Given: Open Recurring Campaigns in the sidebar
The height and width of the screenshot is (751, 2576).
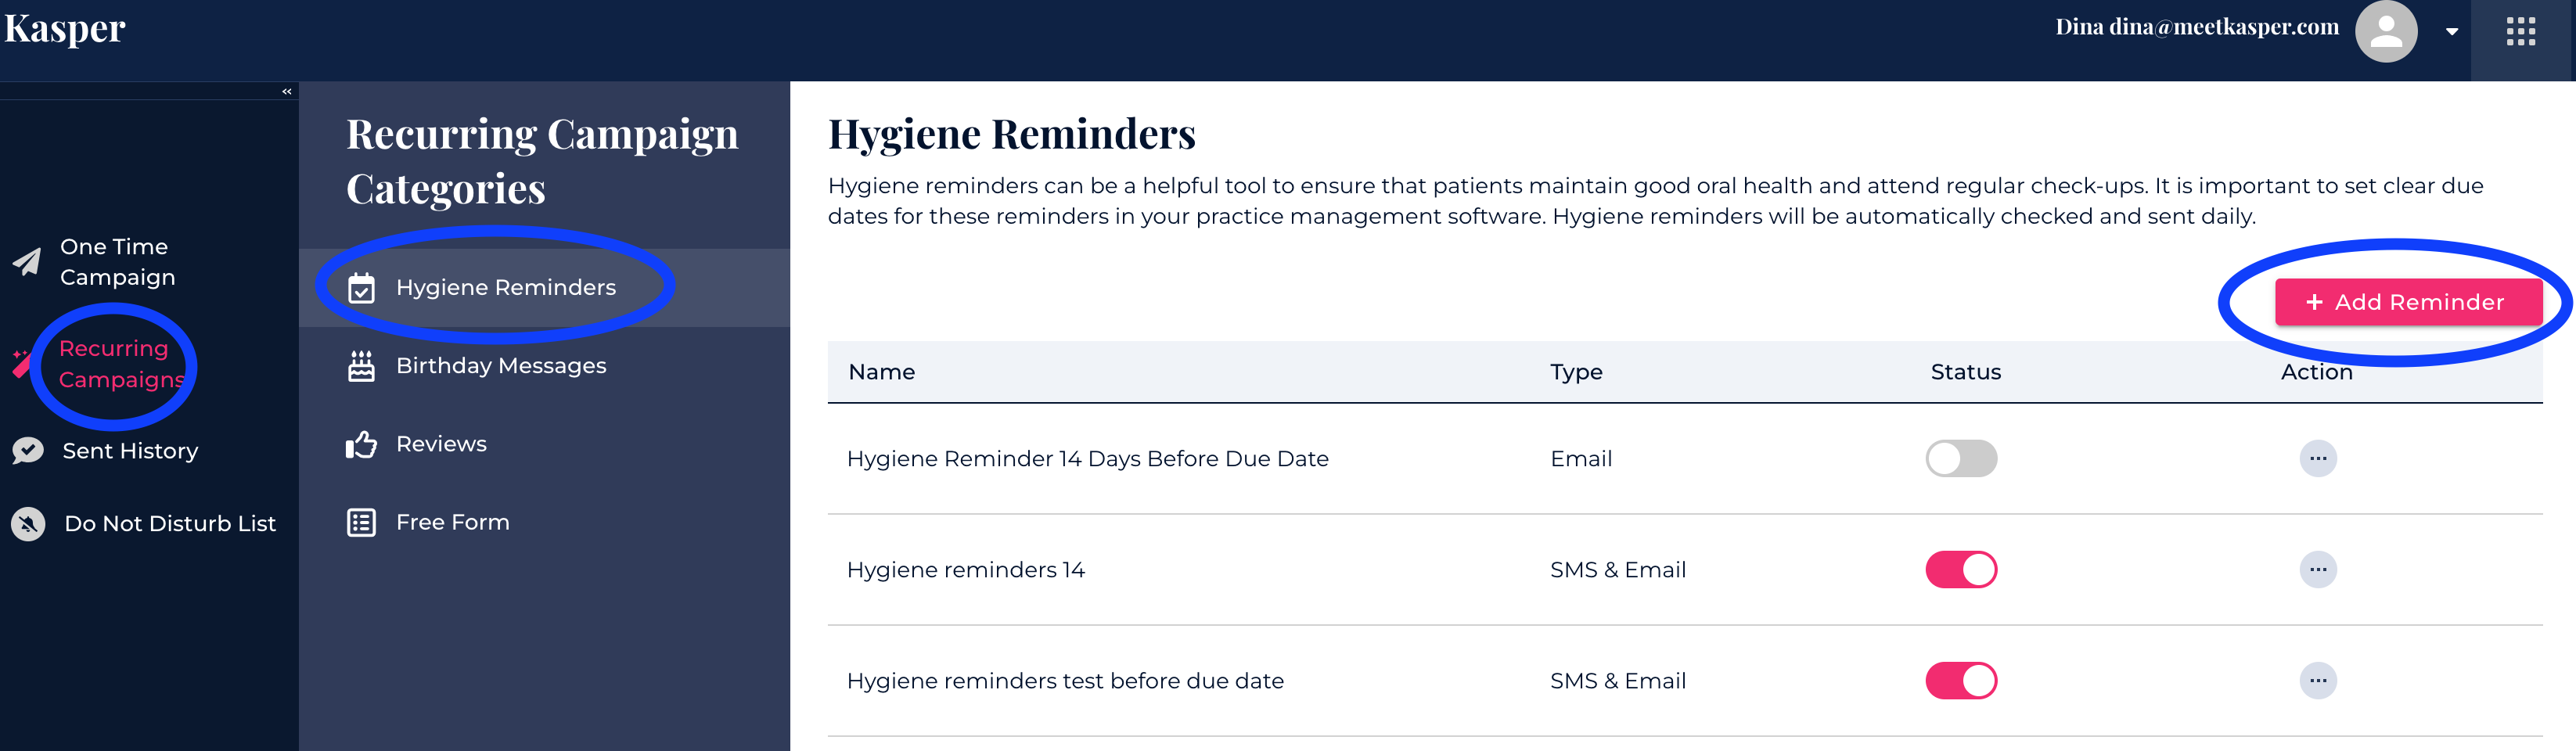Looking at the screenshot, I should point(120,364).
